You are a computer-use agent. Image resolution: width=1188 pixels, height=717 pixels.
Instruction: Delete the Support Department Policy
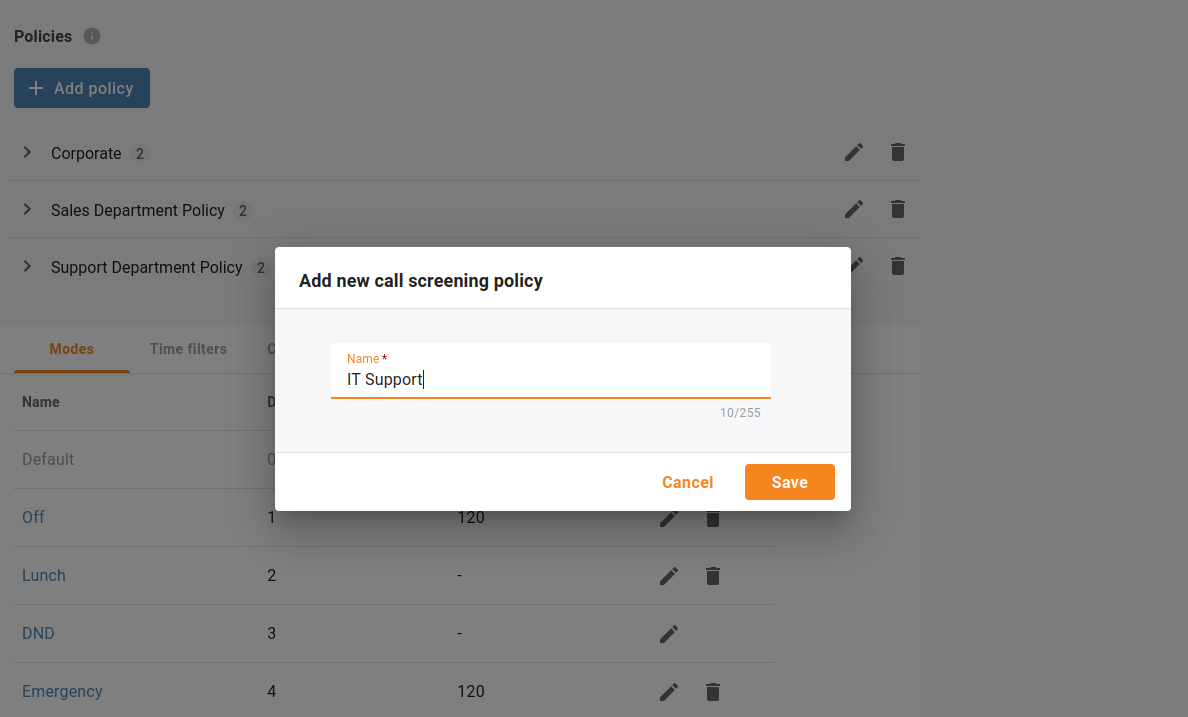[x=898, y=266]
